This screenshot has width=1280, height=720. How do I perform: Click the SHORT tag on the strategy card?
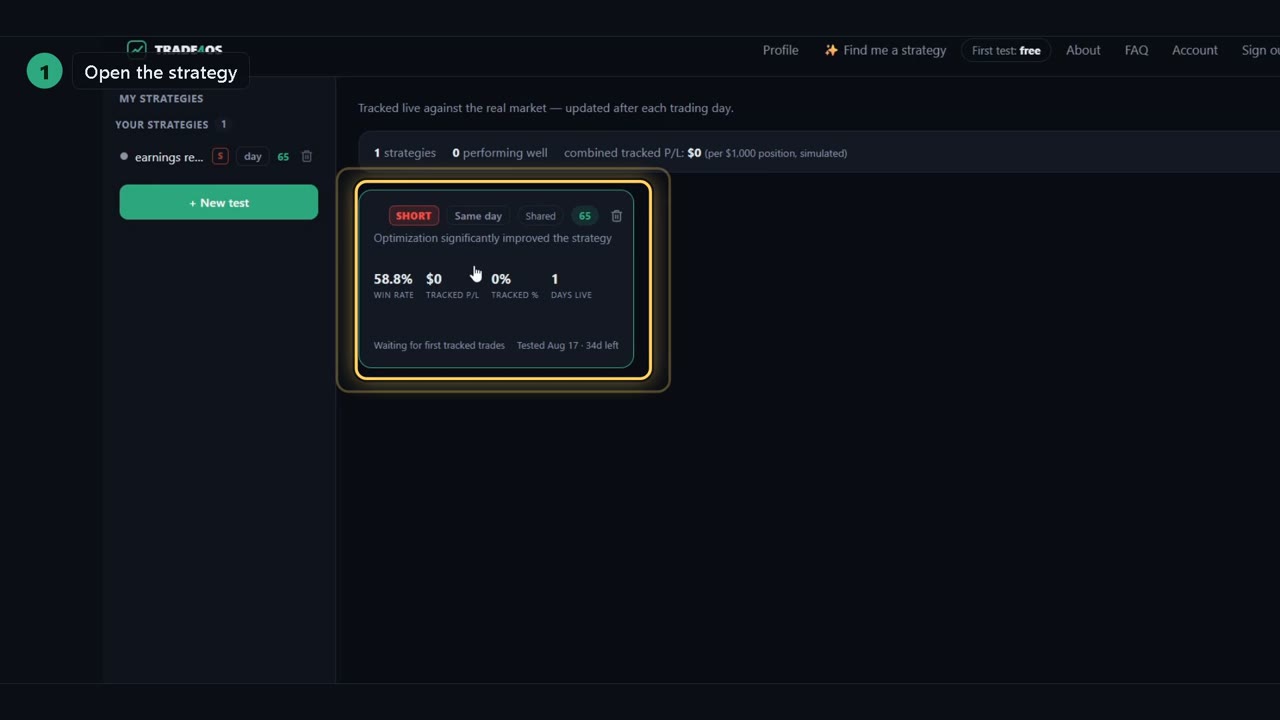click(413, 216)
